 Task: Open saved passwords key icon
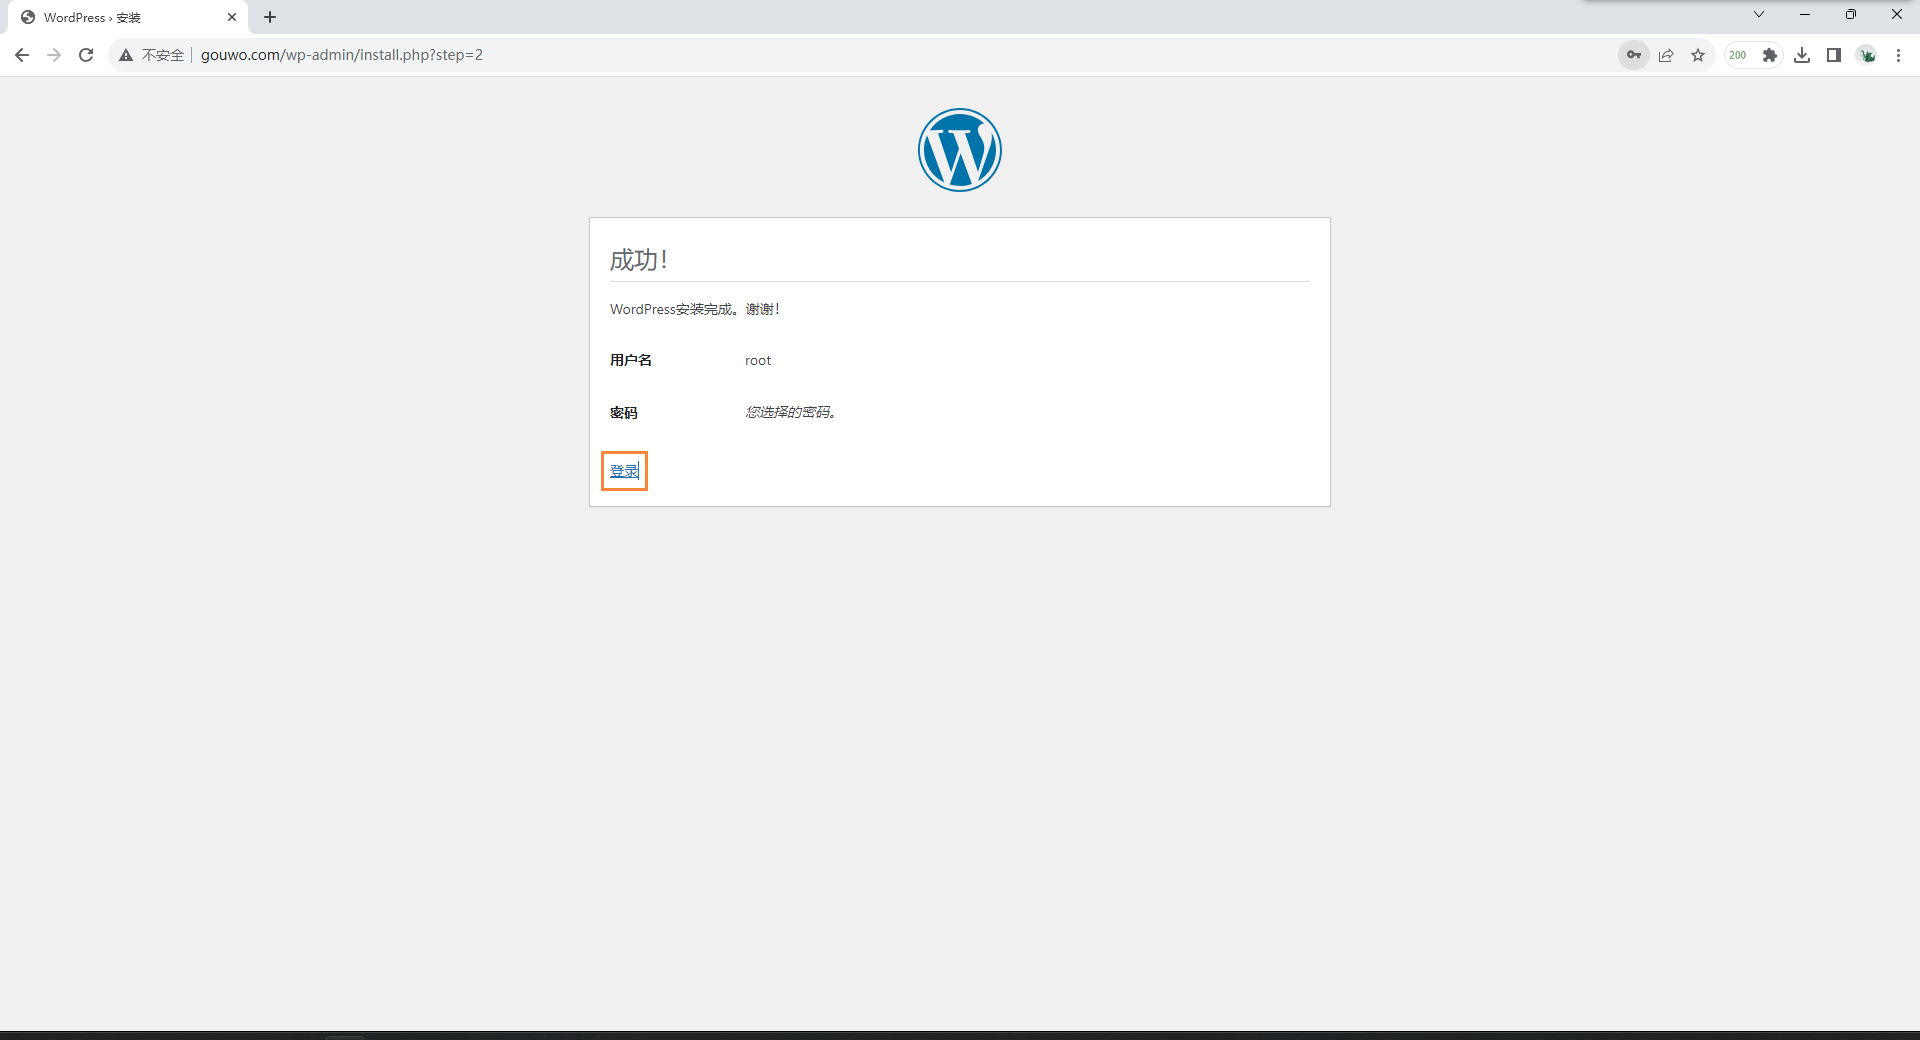coord(1634,55)
